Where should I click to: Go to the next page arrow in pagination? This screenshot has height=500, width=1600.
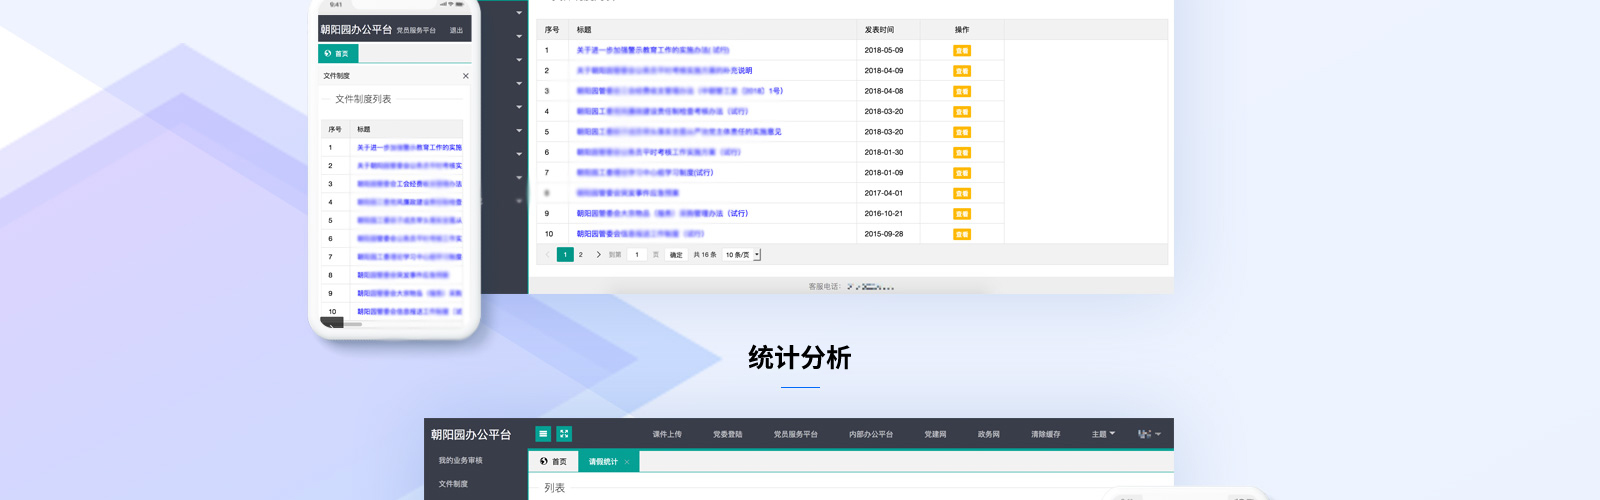point(598,255)
